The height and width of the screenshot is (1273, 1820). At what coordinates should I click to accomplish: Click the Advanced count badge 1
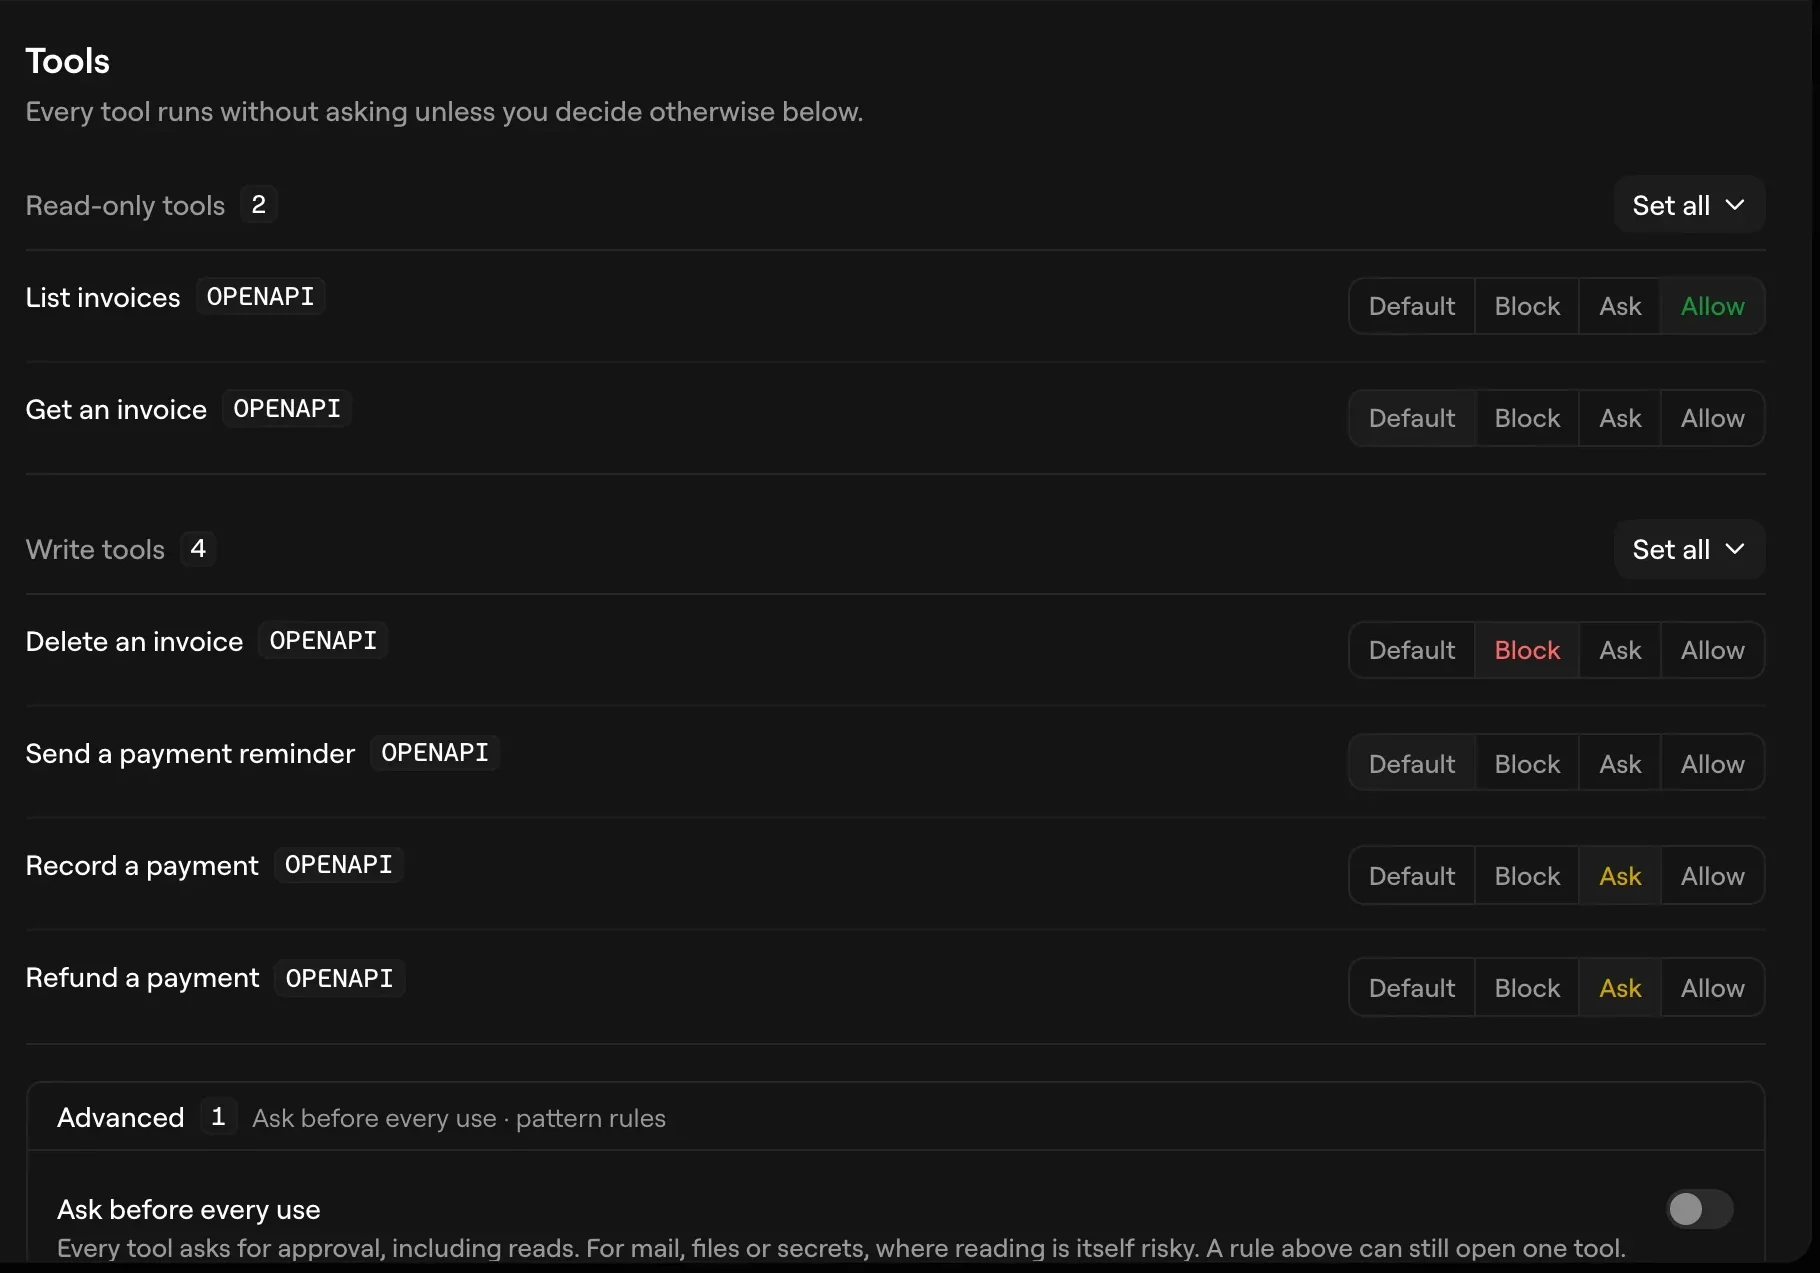[x=218, y=1116]
